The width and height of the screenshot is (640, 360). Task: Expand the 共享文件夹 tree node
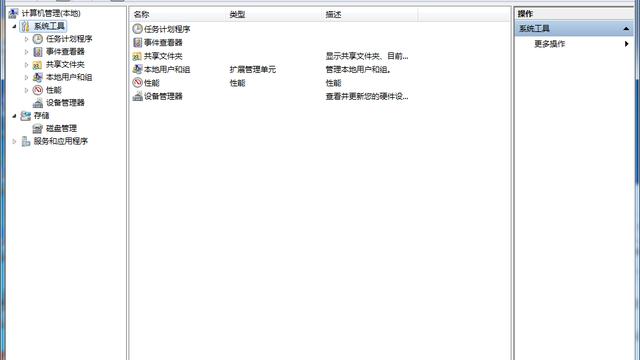(x=27, y=64)
